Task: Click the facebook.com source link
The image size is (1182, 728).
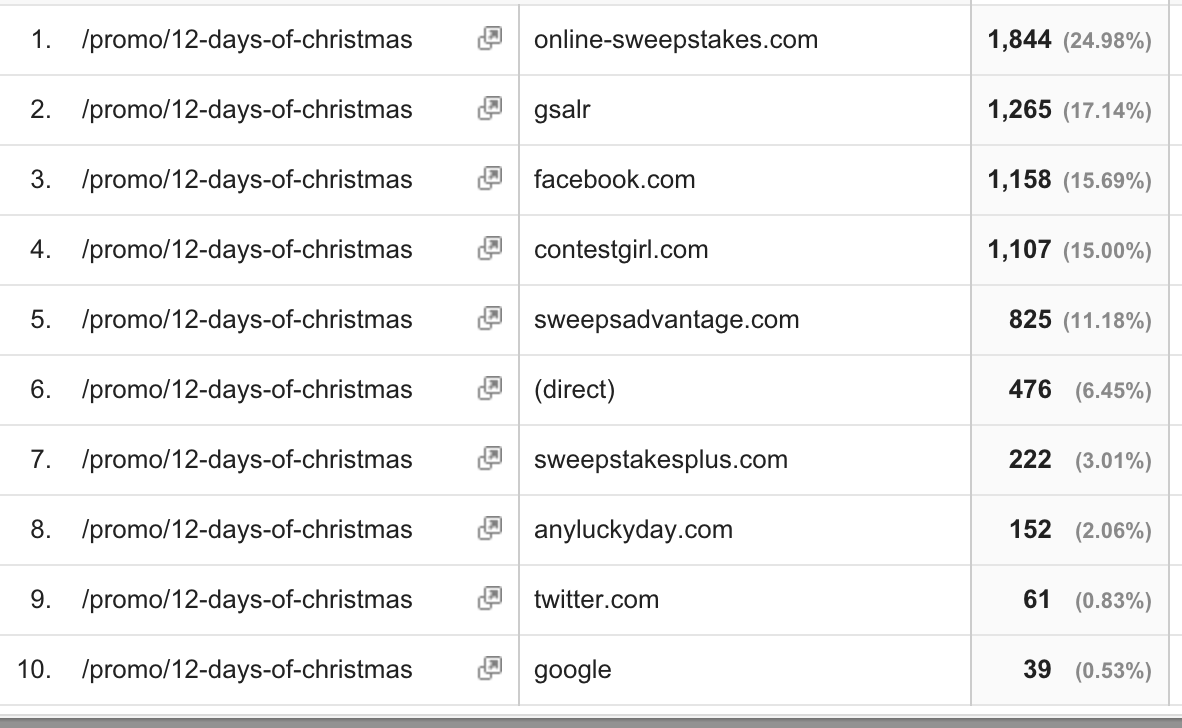Action: 614,180
